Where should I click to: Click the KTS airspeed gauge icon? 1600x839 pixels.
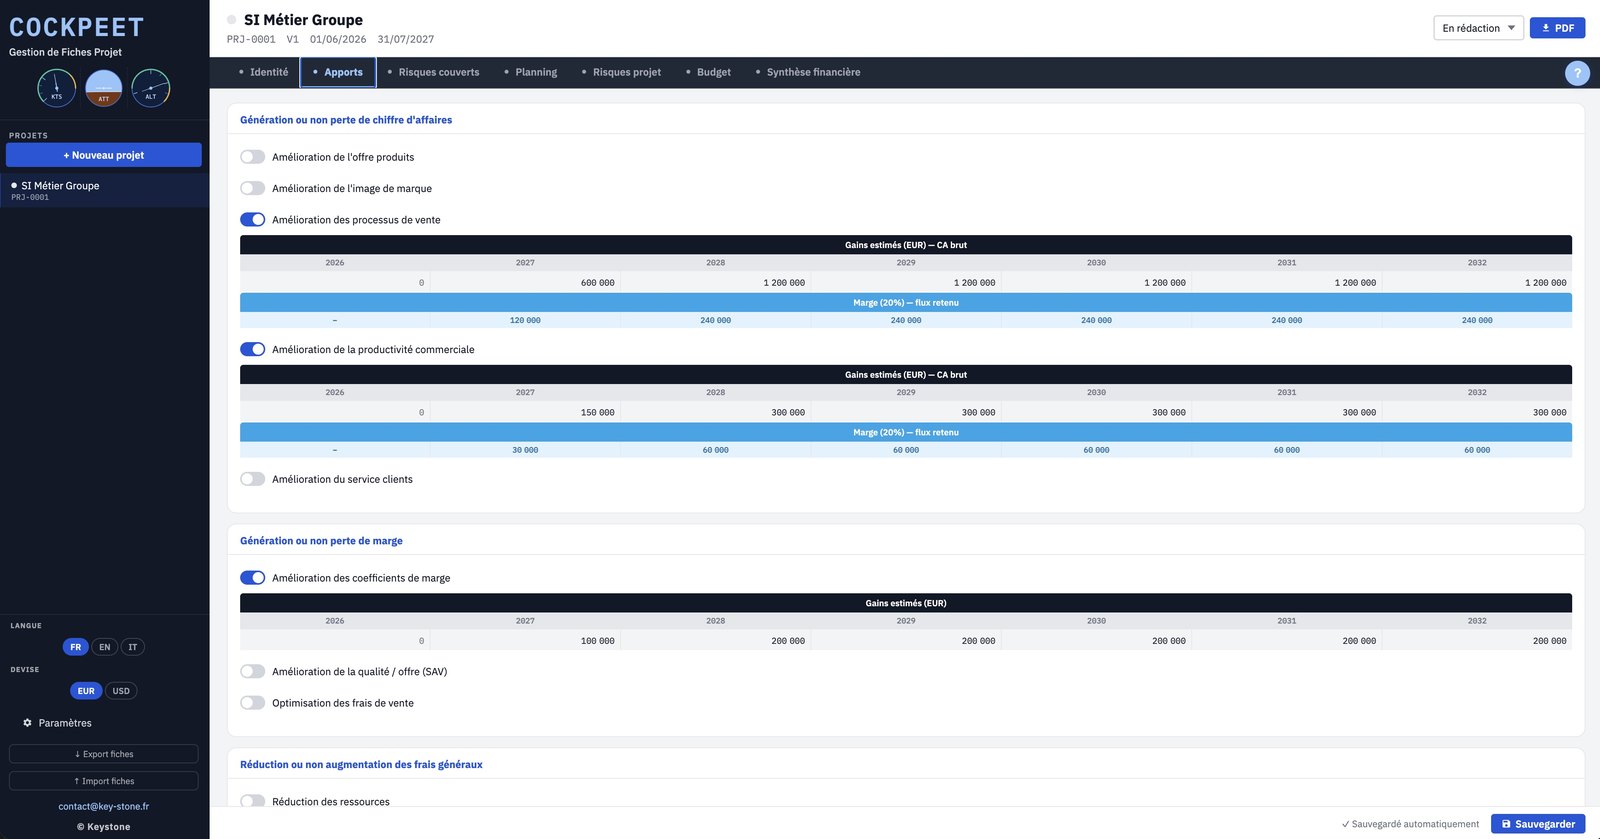[x=56, y=88]
